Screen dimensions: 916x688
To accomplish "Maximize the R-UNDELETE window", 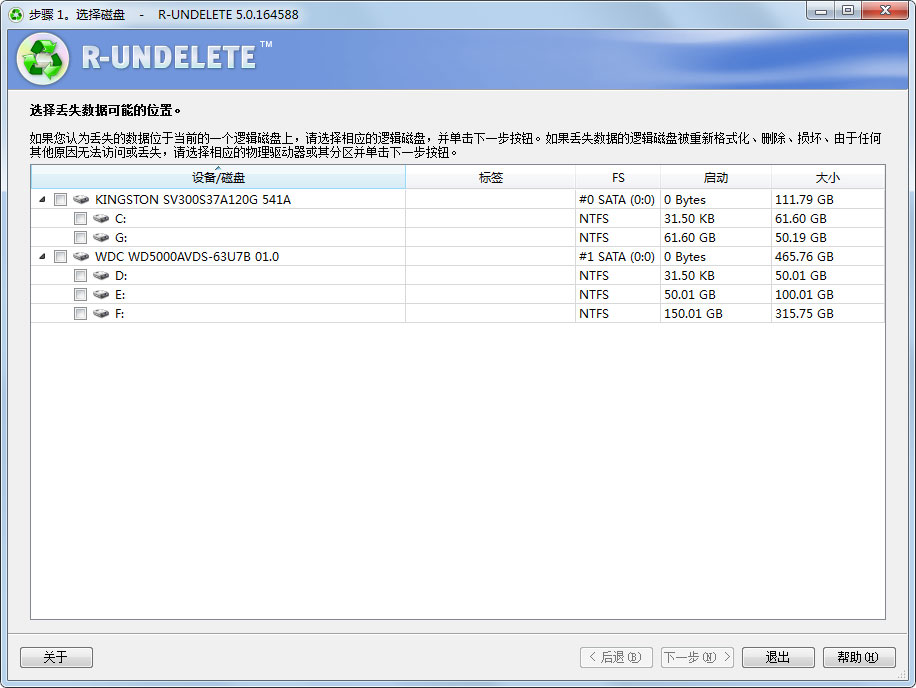I will click(847, 11).
